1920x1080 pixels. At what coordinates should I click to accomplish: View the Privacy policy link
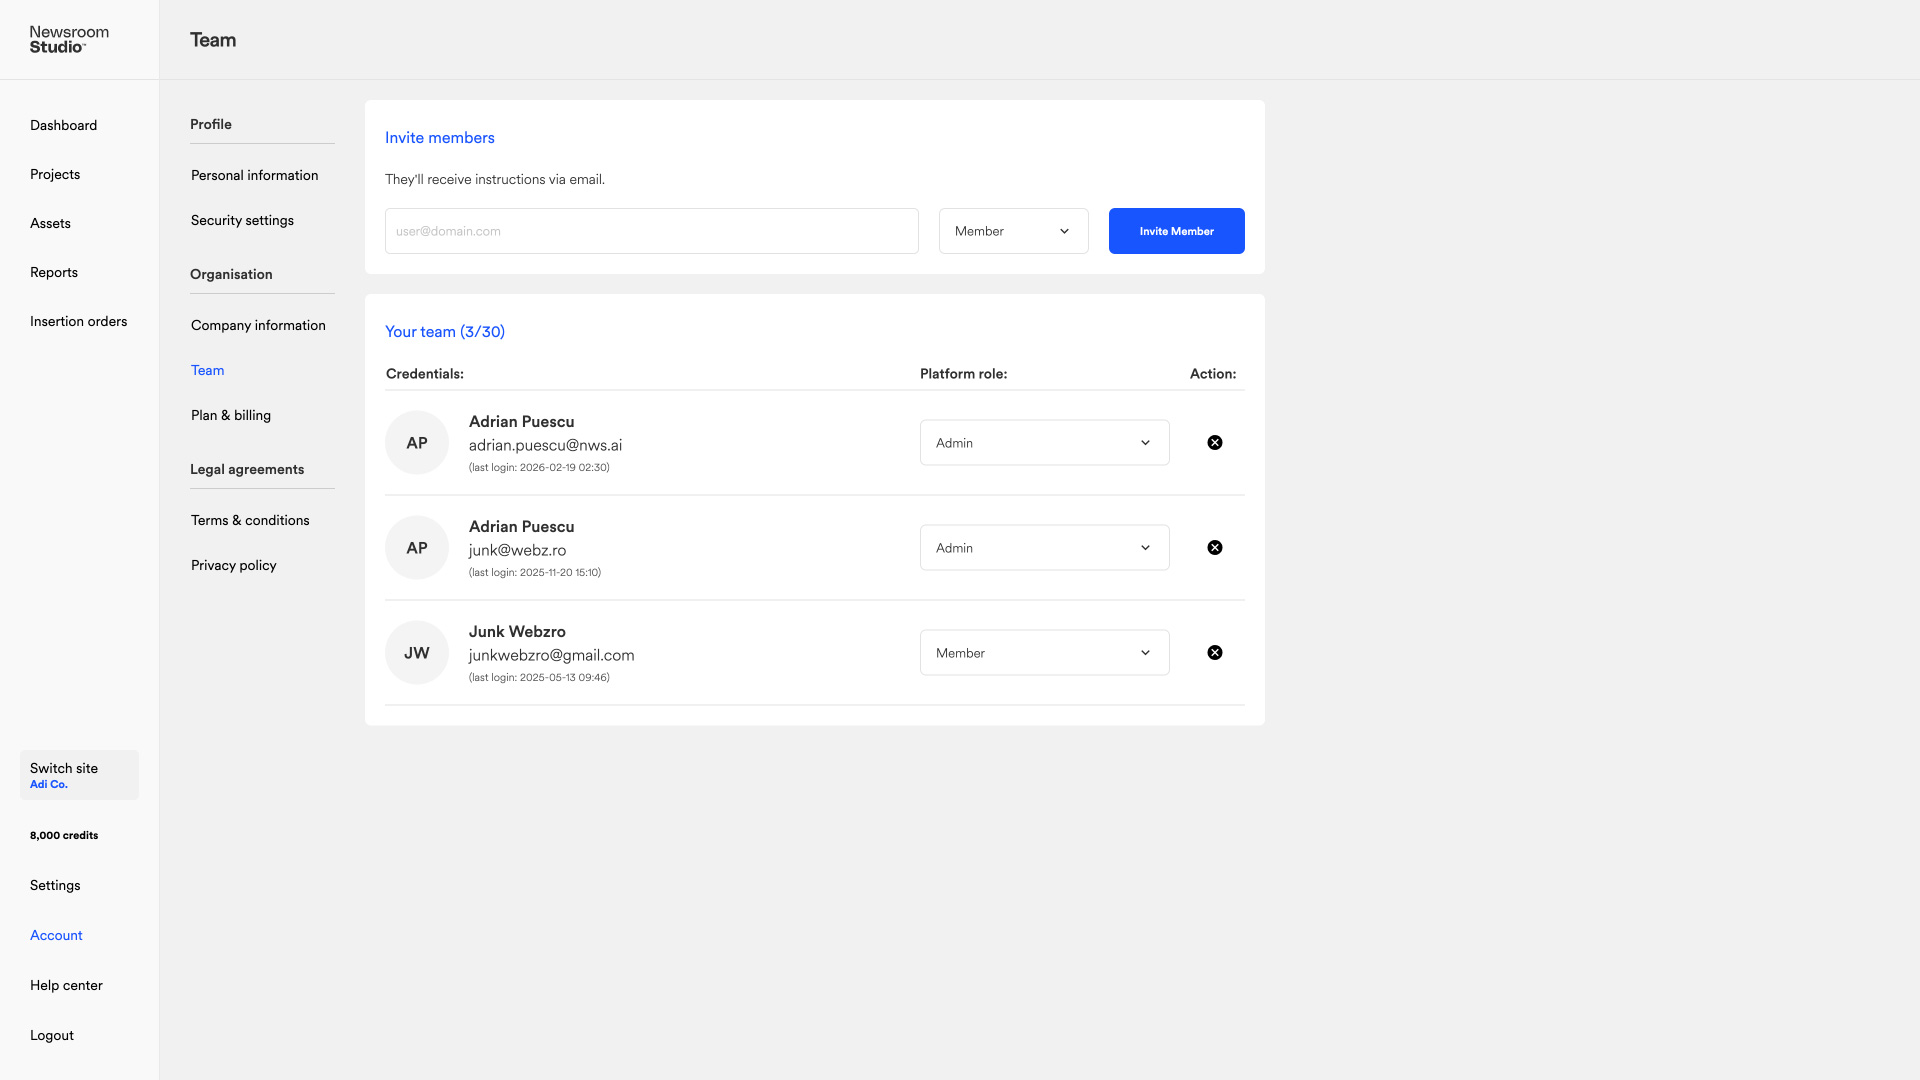(x=233, y=565)
